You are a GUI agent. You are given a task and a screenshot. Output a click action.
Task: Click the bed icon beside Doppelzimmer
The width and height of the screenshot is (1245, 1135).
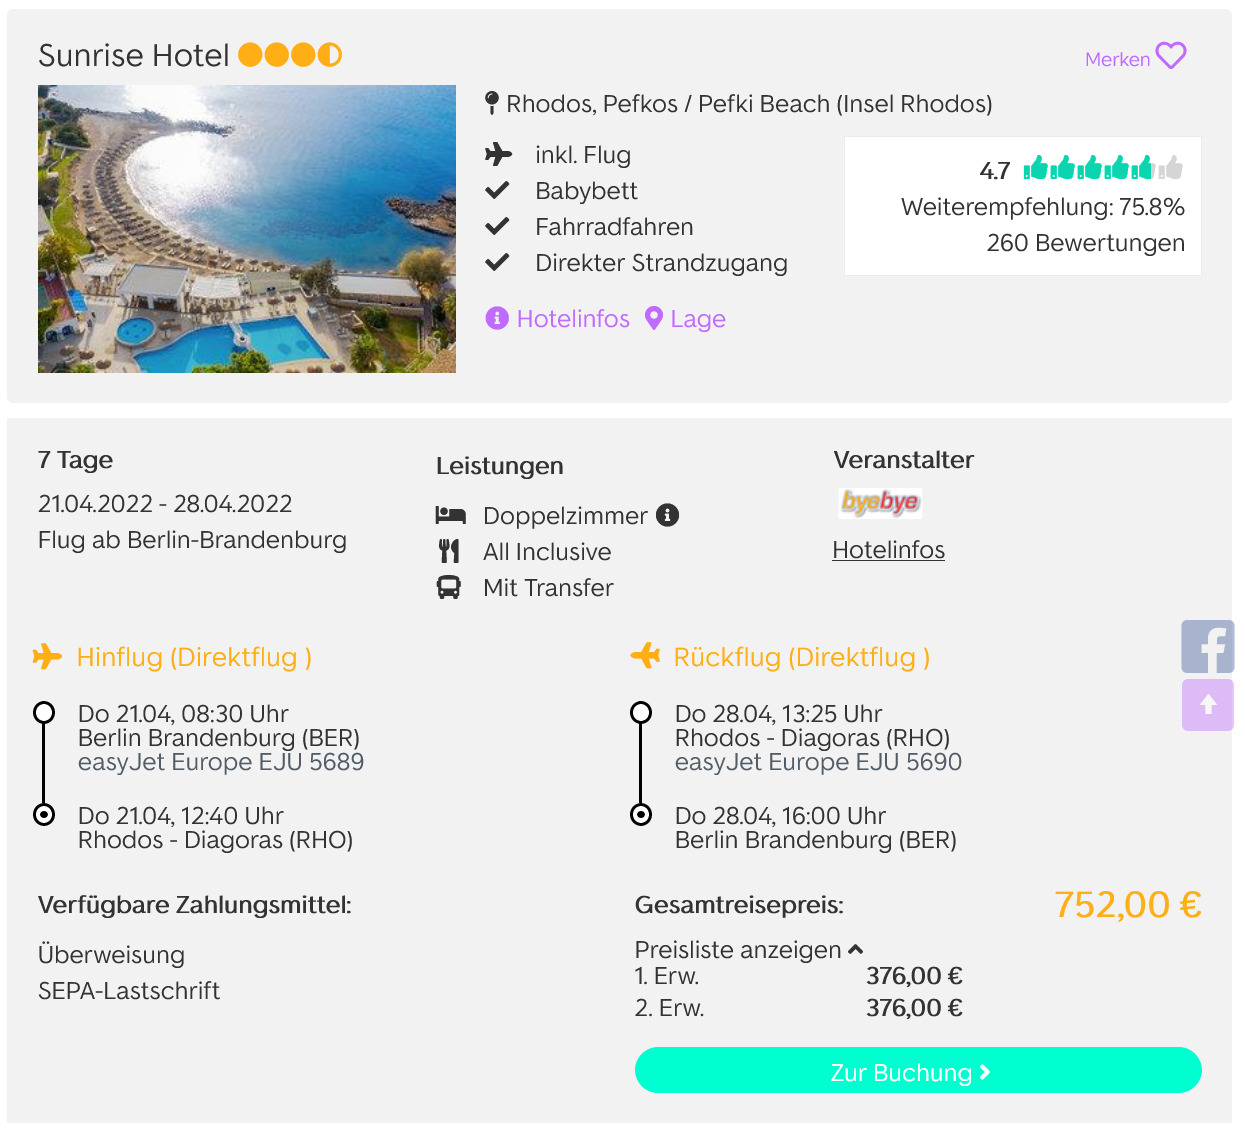pos(451,515)
